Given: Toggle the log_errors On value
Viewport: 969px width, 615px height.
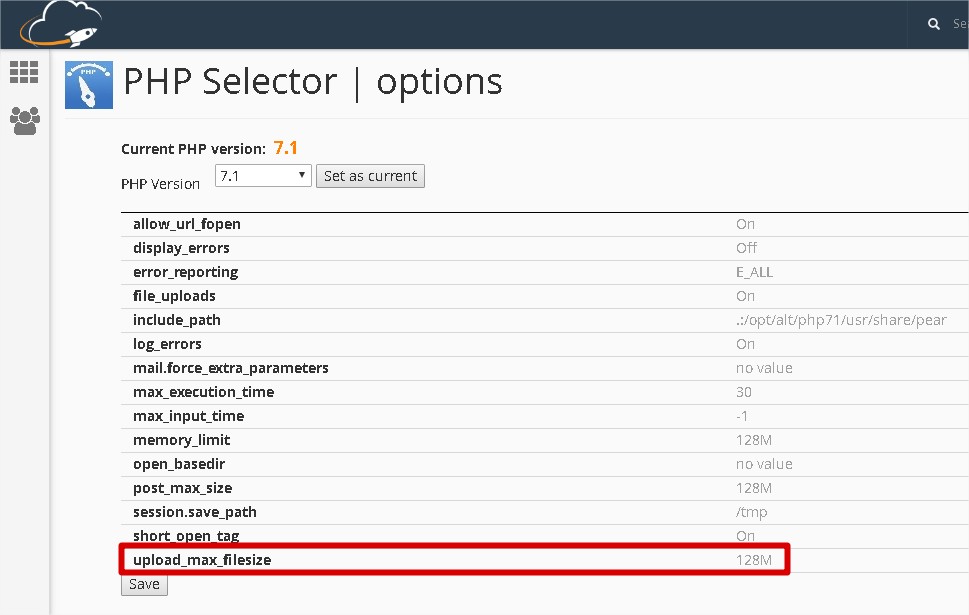Looking at the screenshot, I should (x=745, y=344).
